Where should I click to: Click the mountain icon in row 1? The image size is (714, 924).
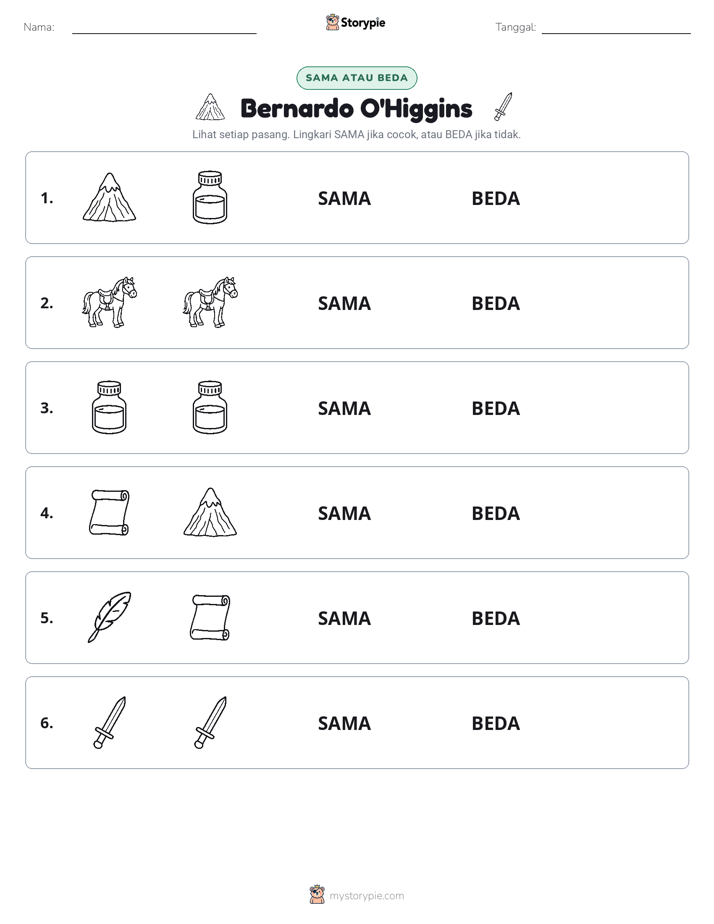click(110, 197)
